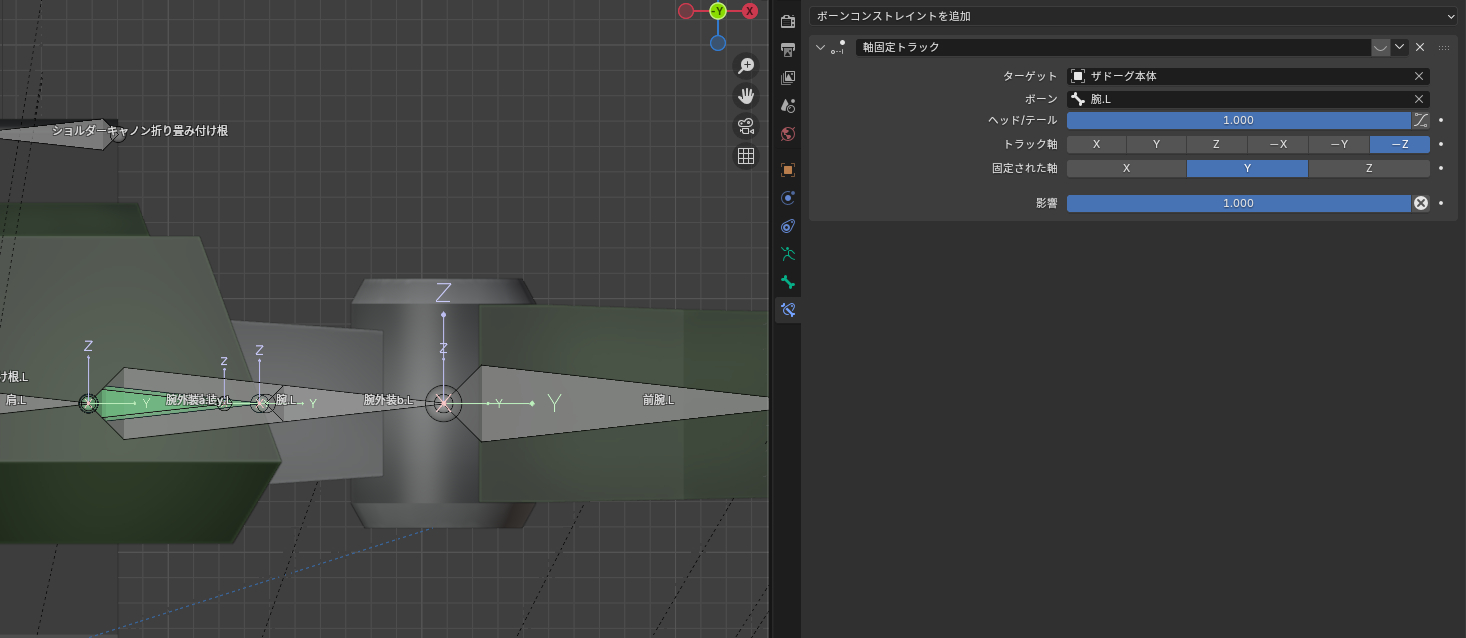Set track axis to -Y

click(x=1338, y=144)
